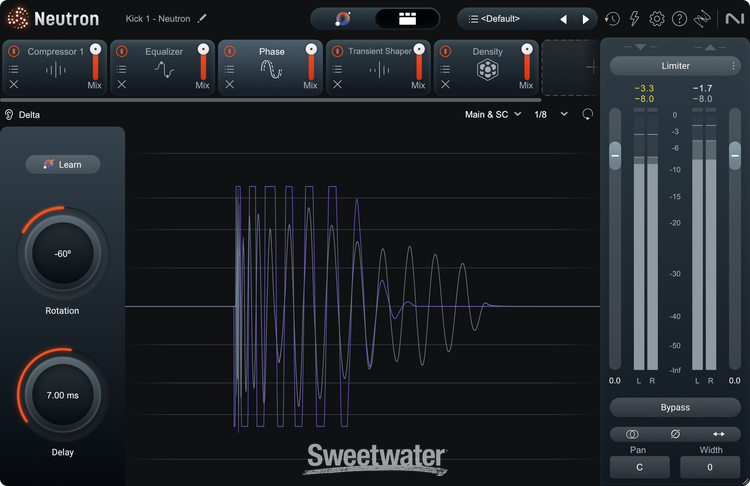Open the undo history
Viewport: 750px width, 486px height.
tap(612, 19)
